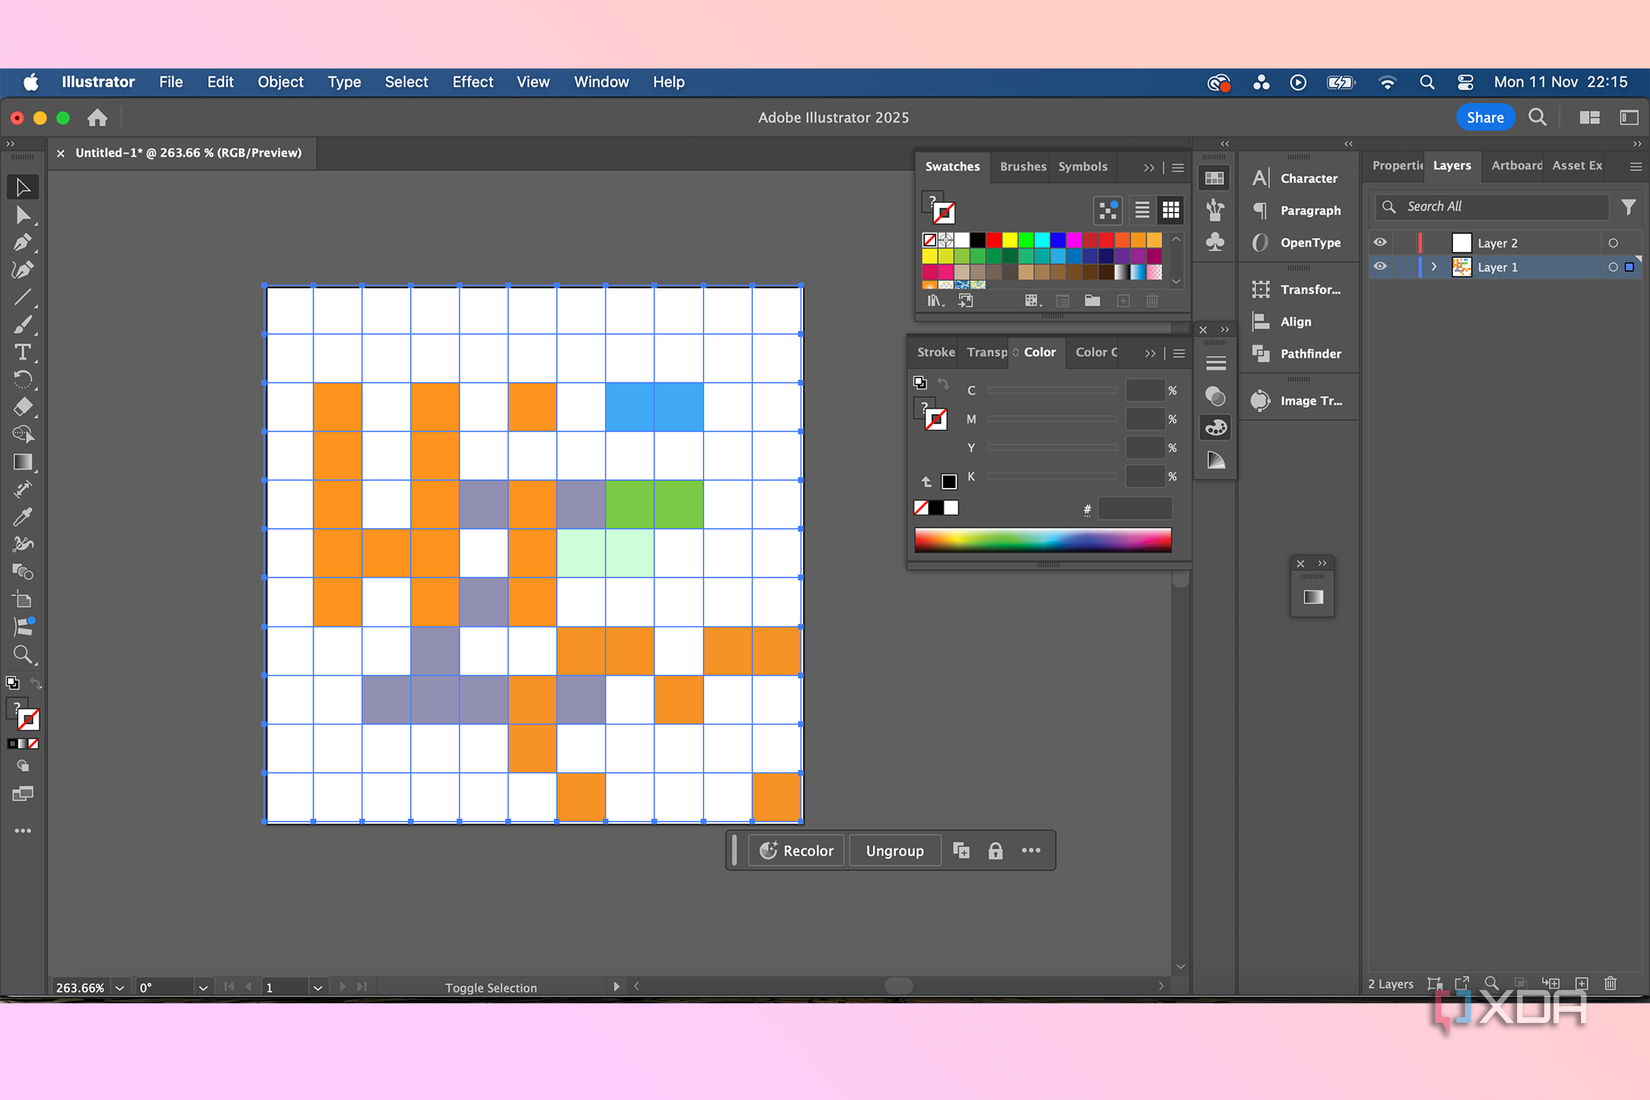
Task: Open the Color panel icon on sidebar
Action: tap(1215, 428)
